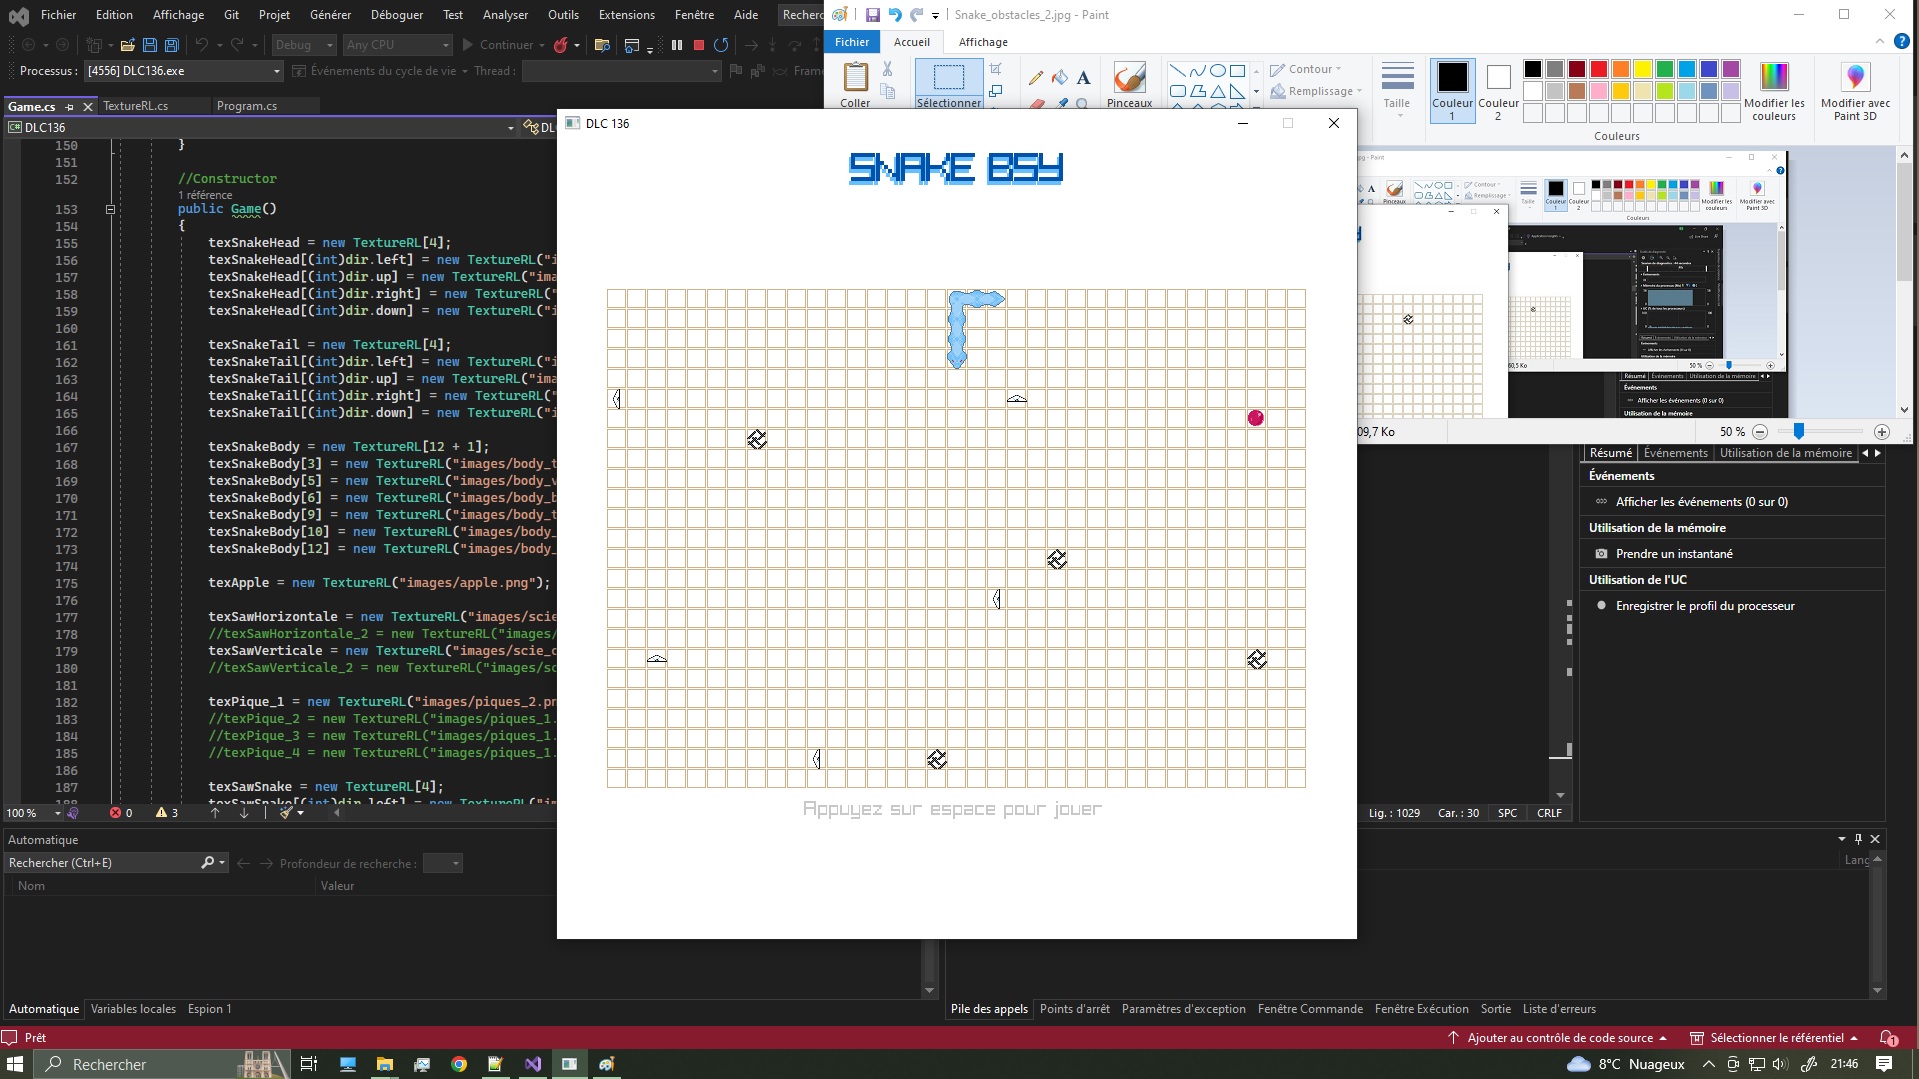Image resolution: width=1919 pixels, height=1079 pixels.
Task: Select the Pencil tool in Paint
Action: coord(1036,77)
